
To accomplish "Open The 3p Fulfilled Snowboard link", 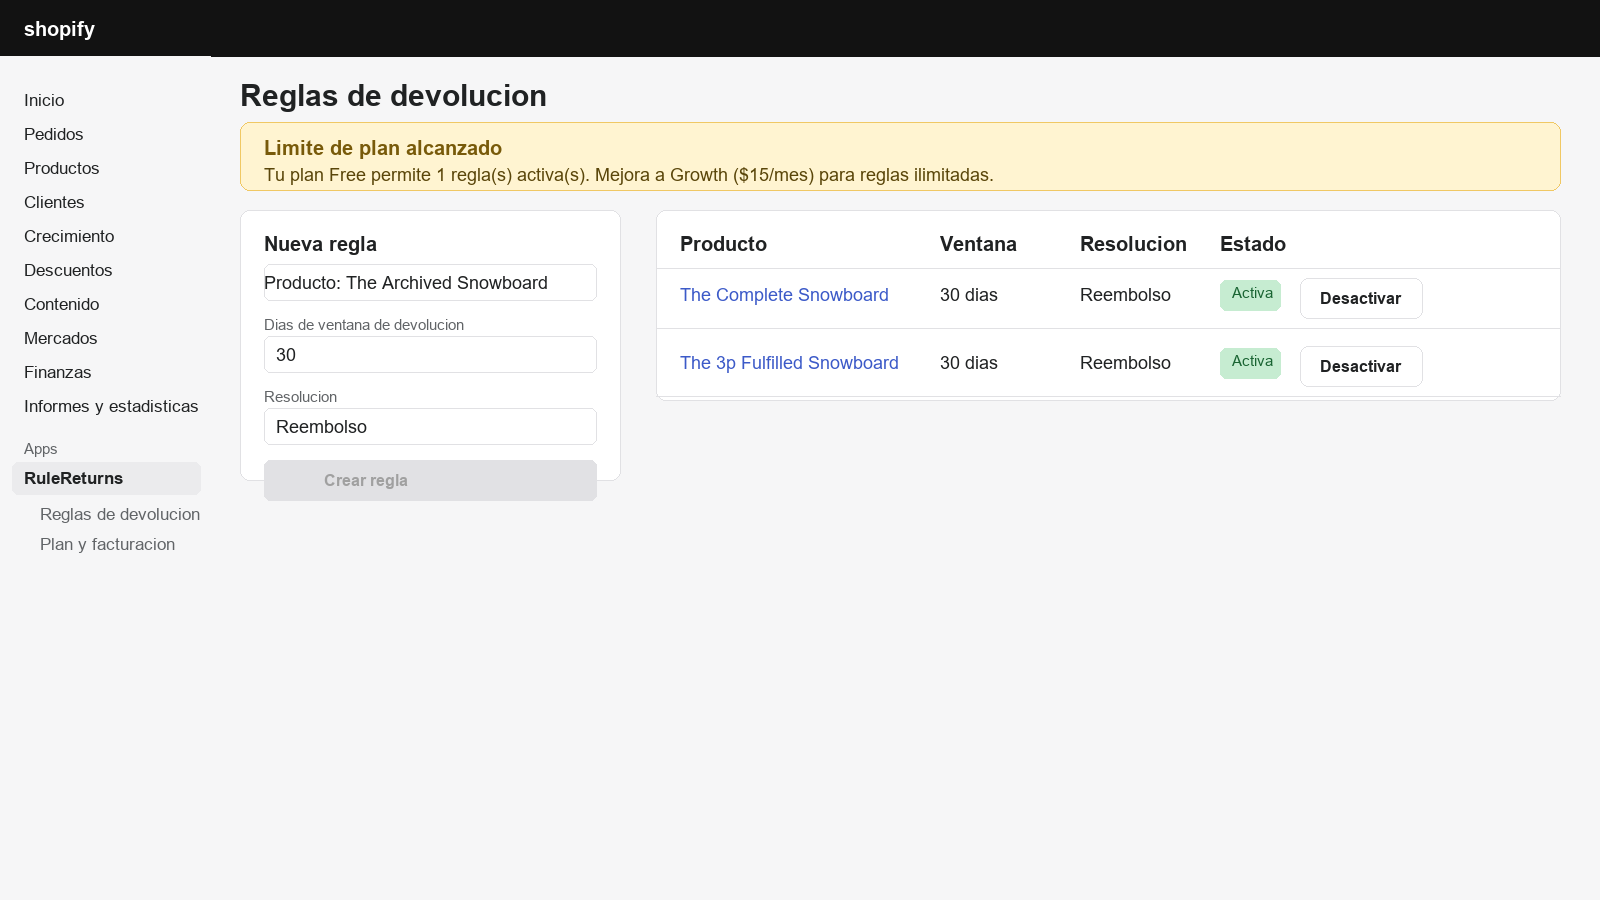I will pyautogui.click(x=789, y=363).
